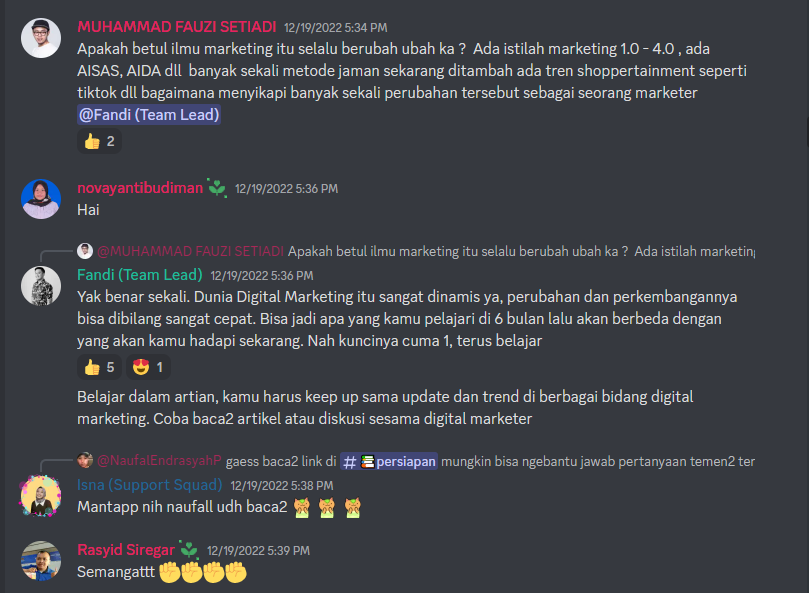The height and width of the screenshot is (593, 809).
Task: Click the seedling badge next to novayantibudiman
Action: point(217,188)
